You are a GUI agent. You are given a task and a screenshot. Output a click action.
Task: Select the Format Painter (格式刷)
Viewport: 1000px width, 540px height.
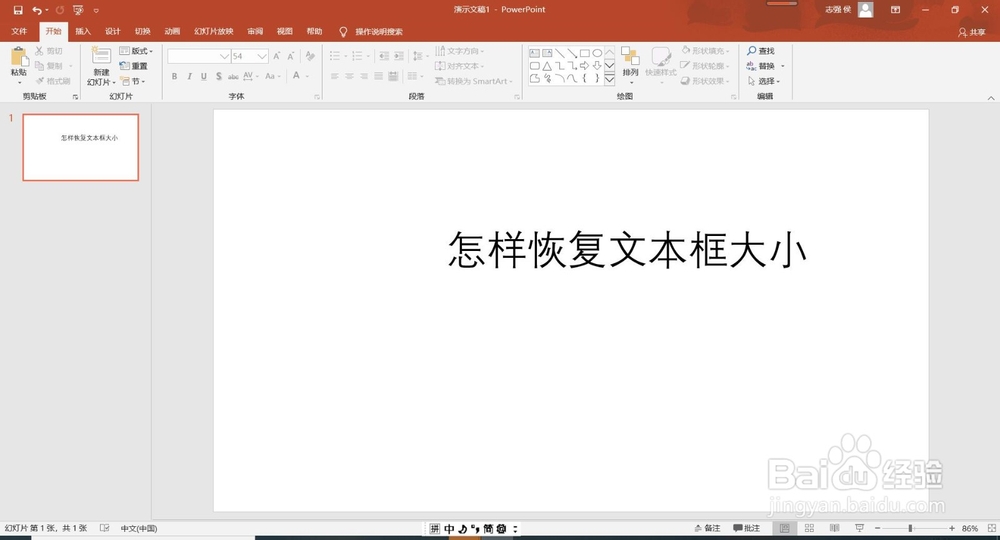click(x=53, y=81)
